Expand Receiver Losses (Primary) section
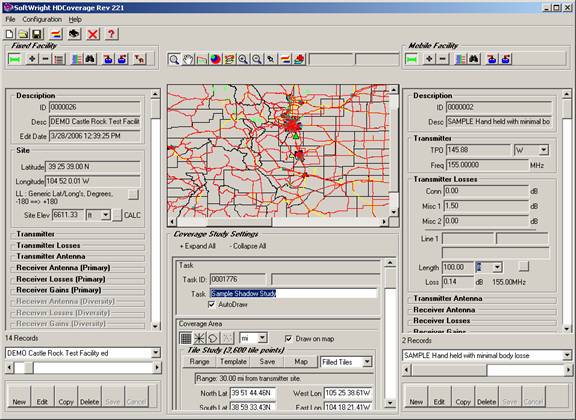This screenshot has height=420, width=576. (61, 279)
